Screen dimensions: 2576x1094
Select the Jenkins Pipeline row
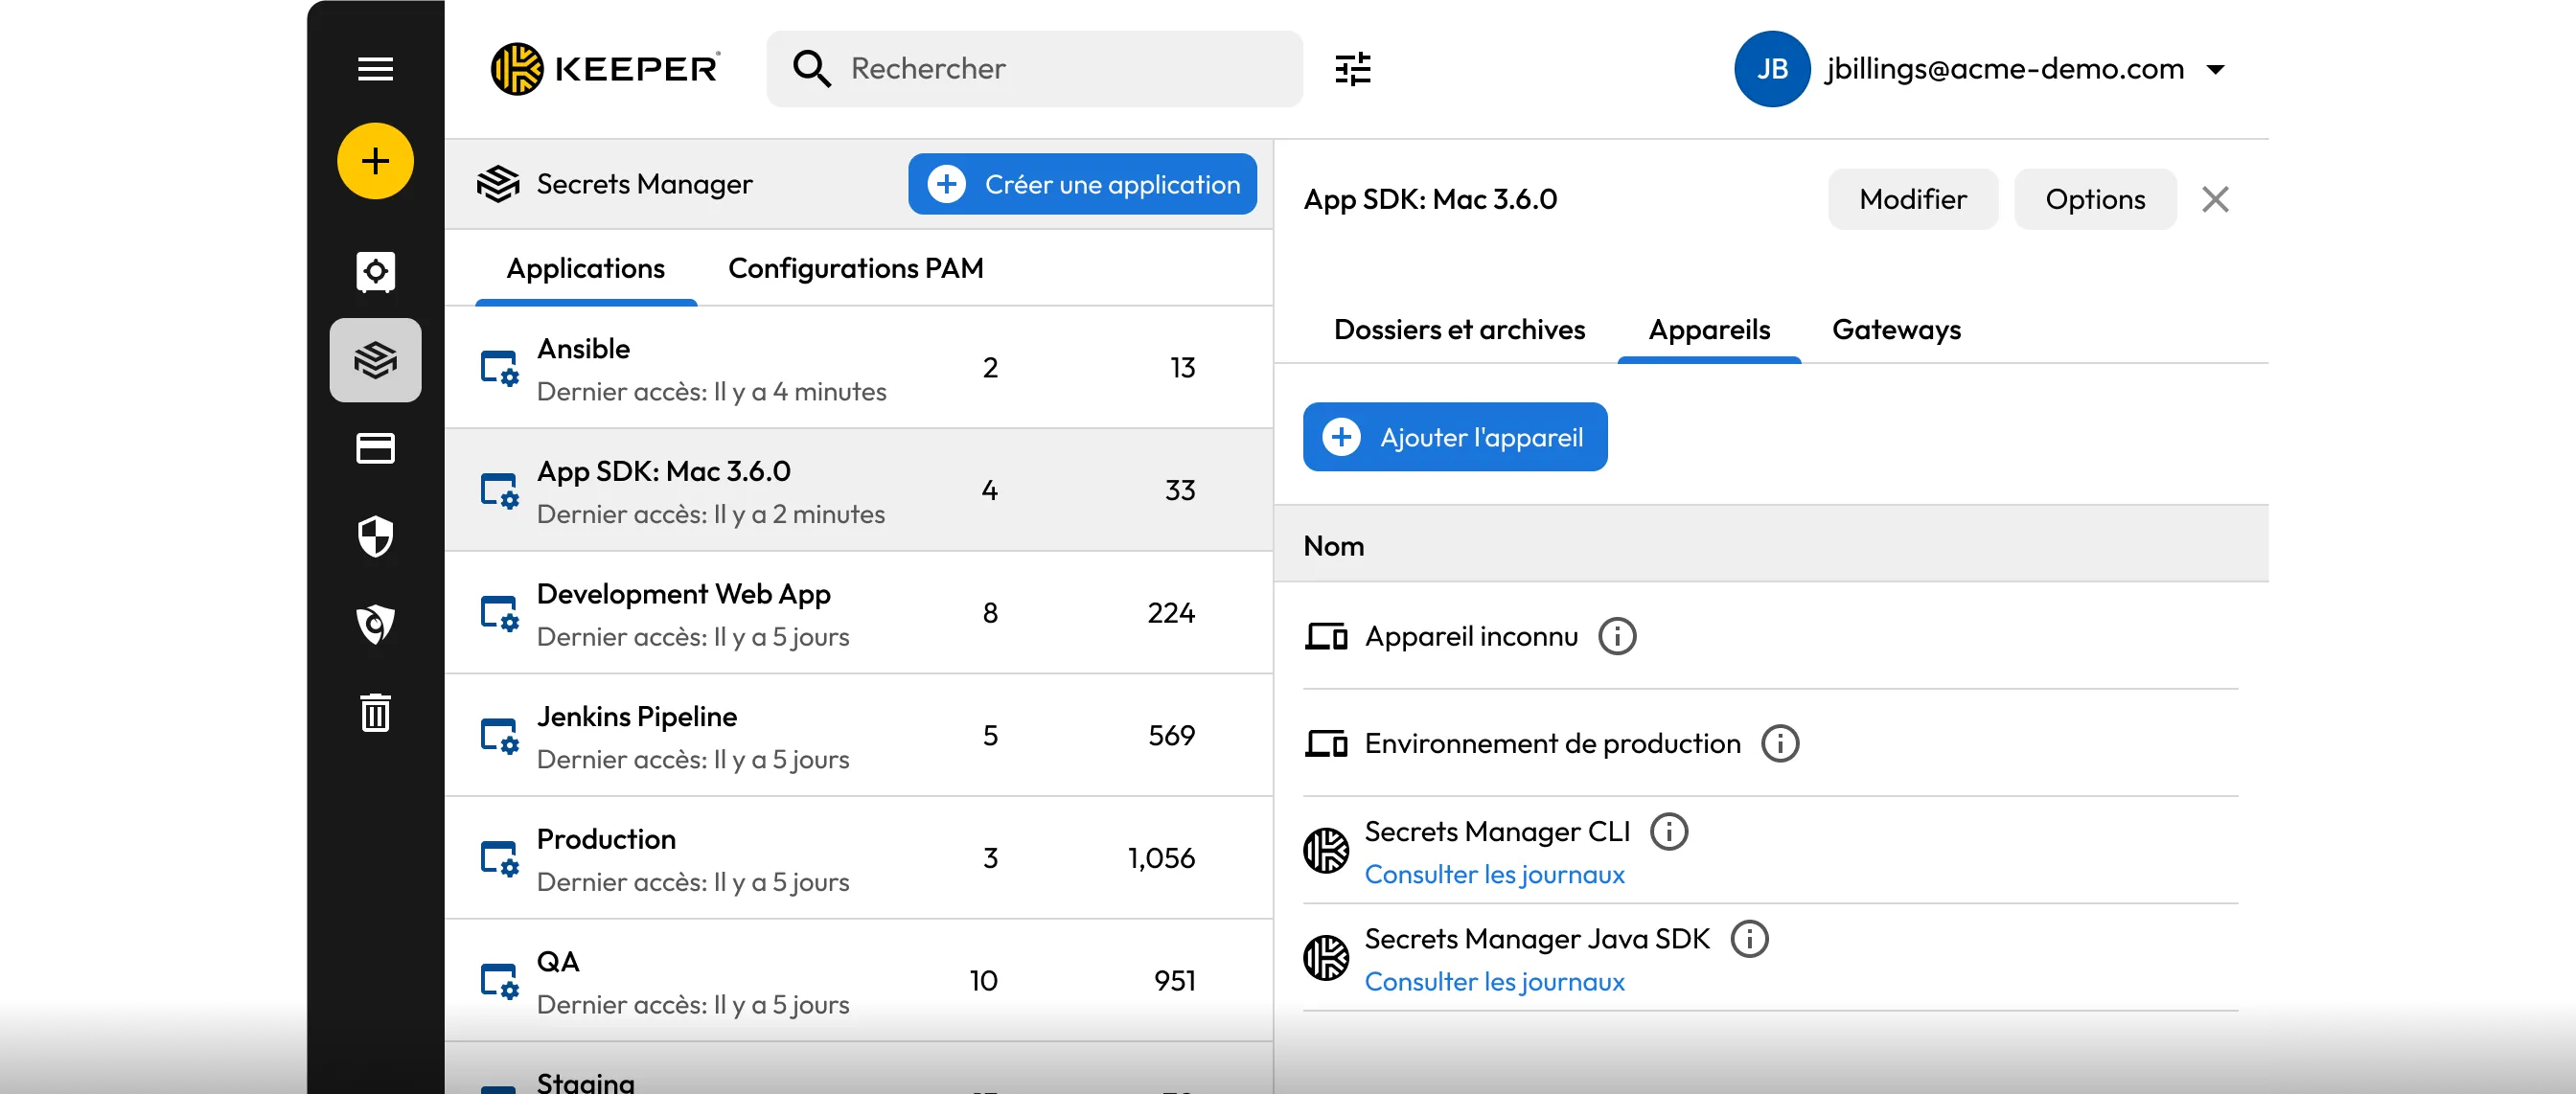858,736
